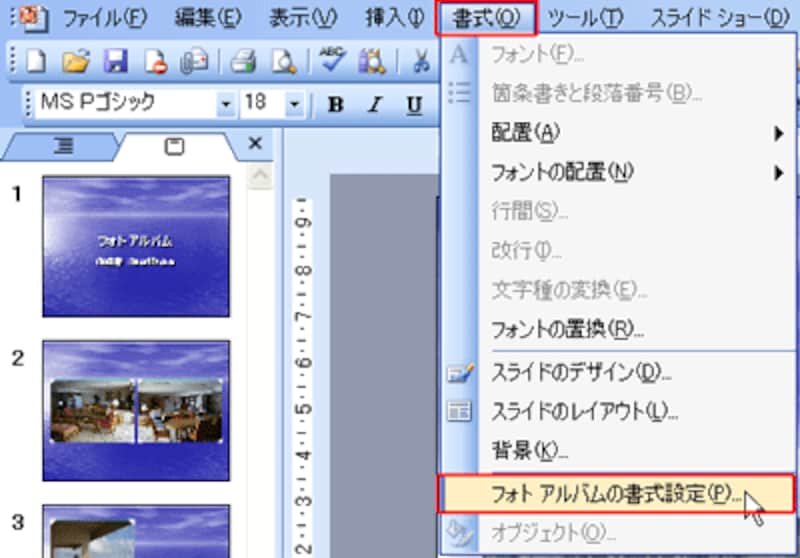Toggle Bold formatting button
The width and height of the screenshot is (800, 558).
(x=336, y=104)
